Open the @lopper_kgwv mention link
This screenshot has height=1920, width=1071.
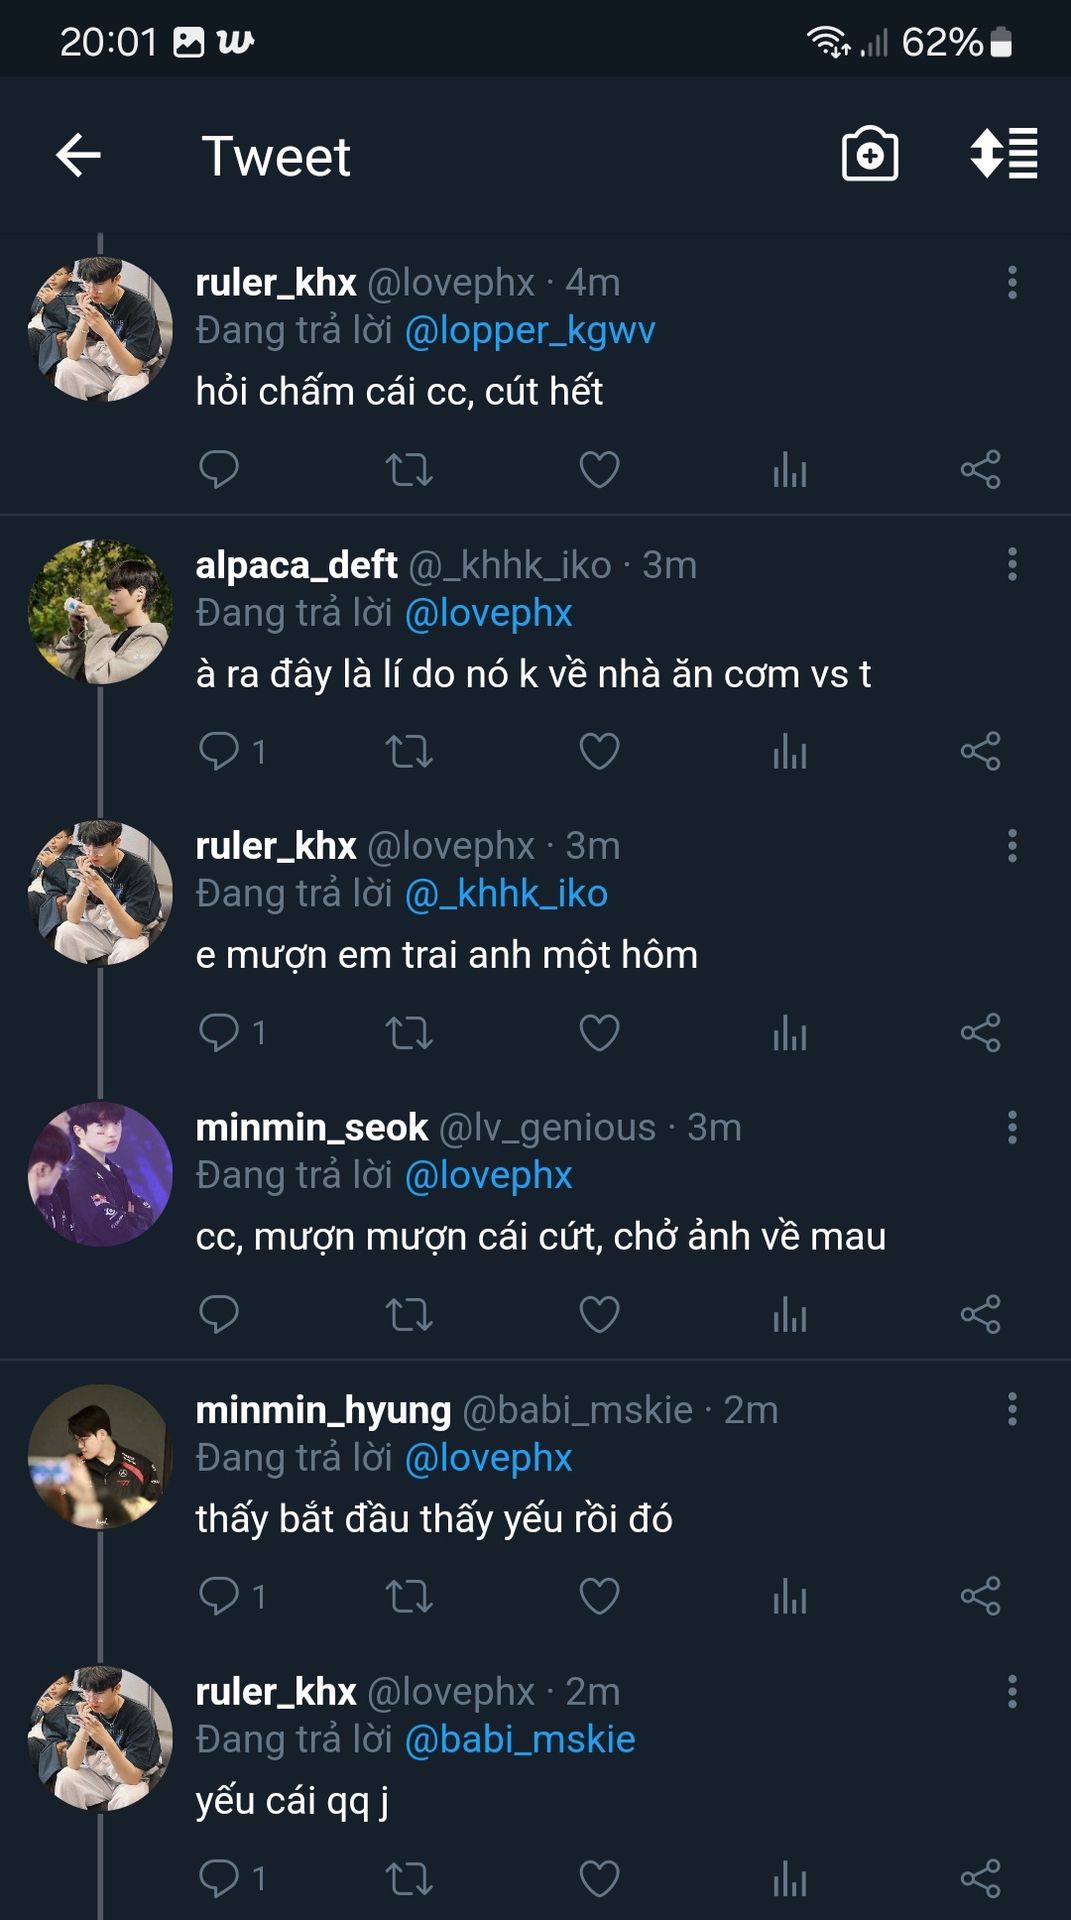tap(530, 330)
